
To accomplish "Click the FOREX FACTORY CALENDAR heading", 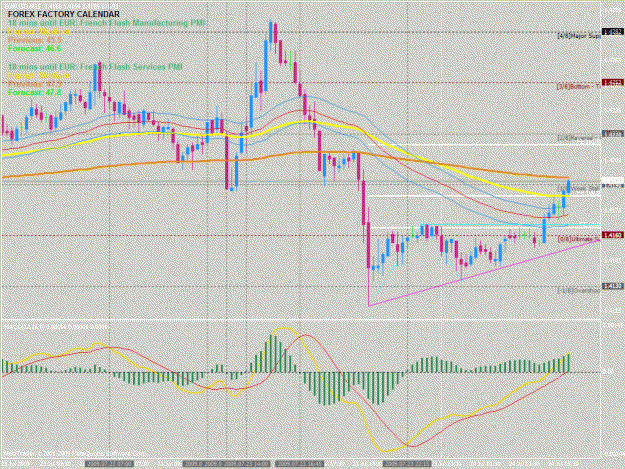I will 63,14.
